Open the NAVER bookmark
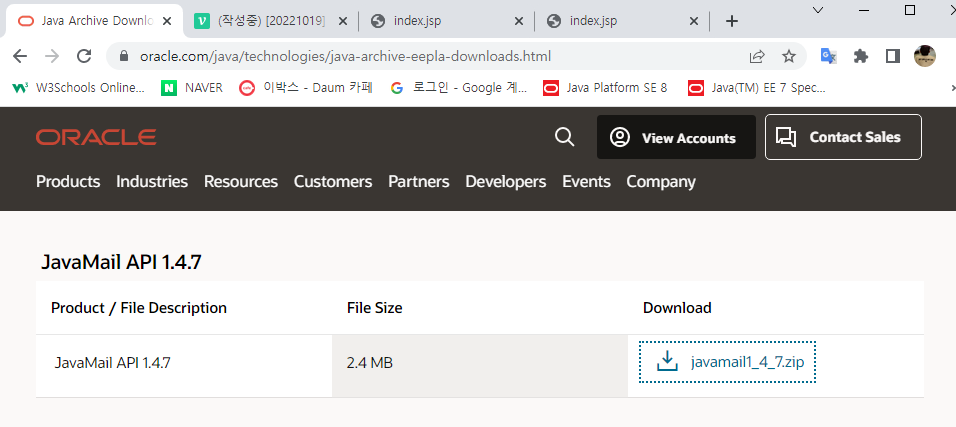Viewport: 956px width, 427px height. [192, 88]
